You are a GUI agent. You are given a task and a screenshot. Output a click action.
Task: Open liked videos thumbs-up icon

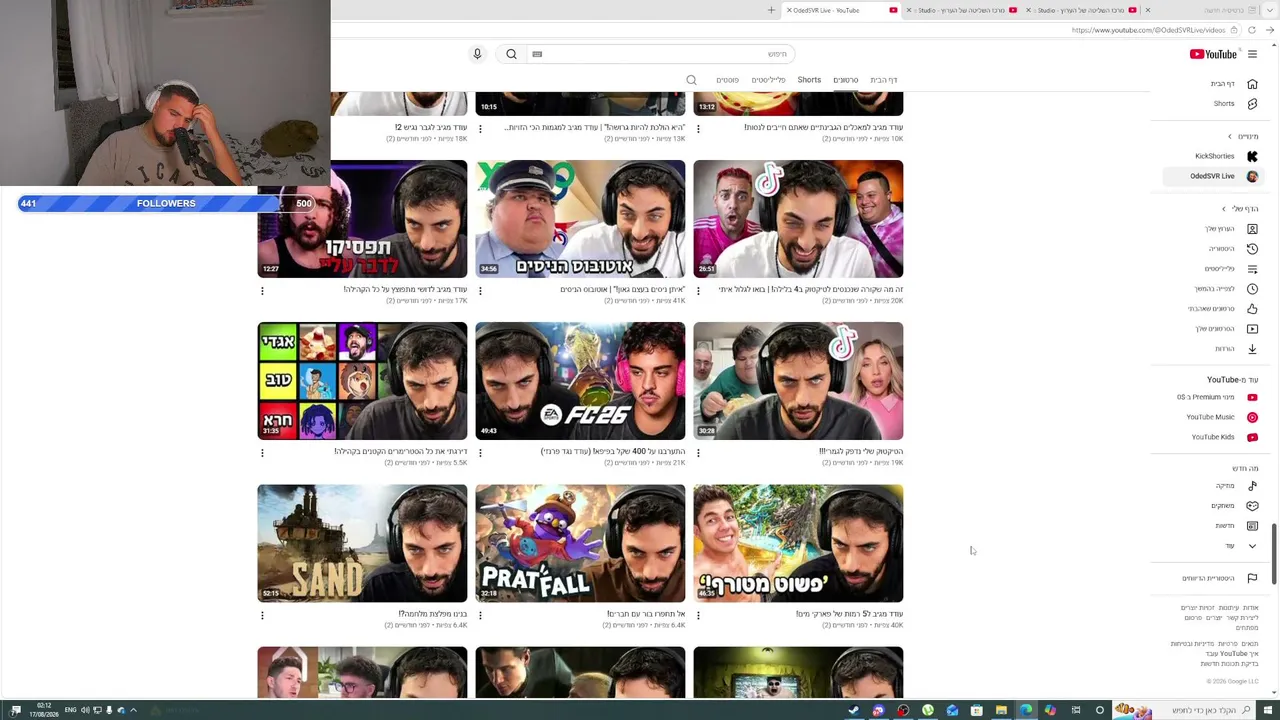[x=1252, y=309]
